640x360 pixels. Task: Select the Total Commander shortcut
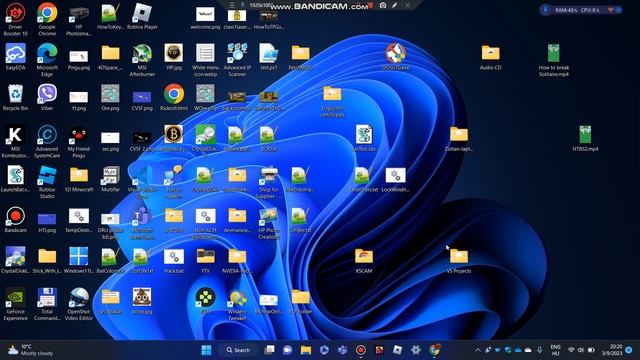[x=47, y=304]
